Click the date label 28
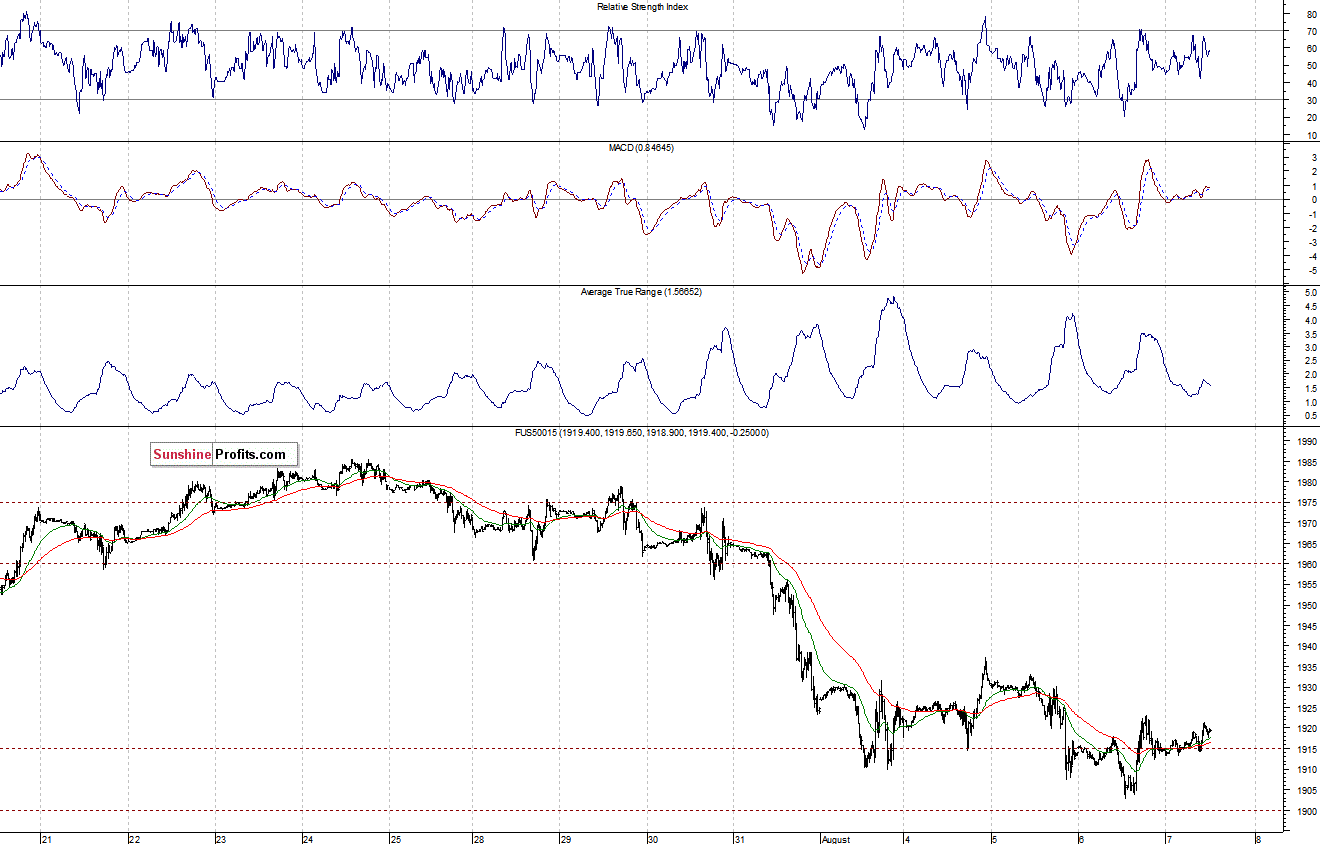Viewport: 1320px width, 844px height. pyautogui.click(x=479, y=838)
